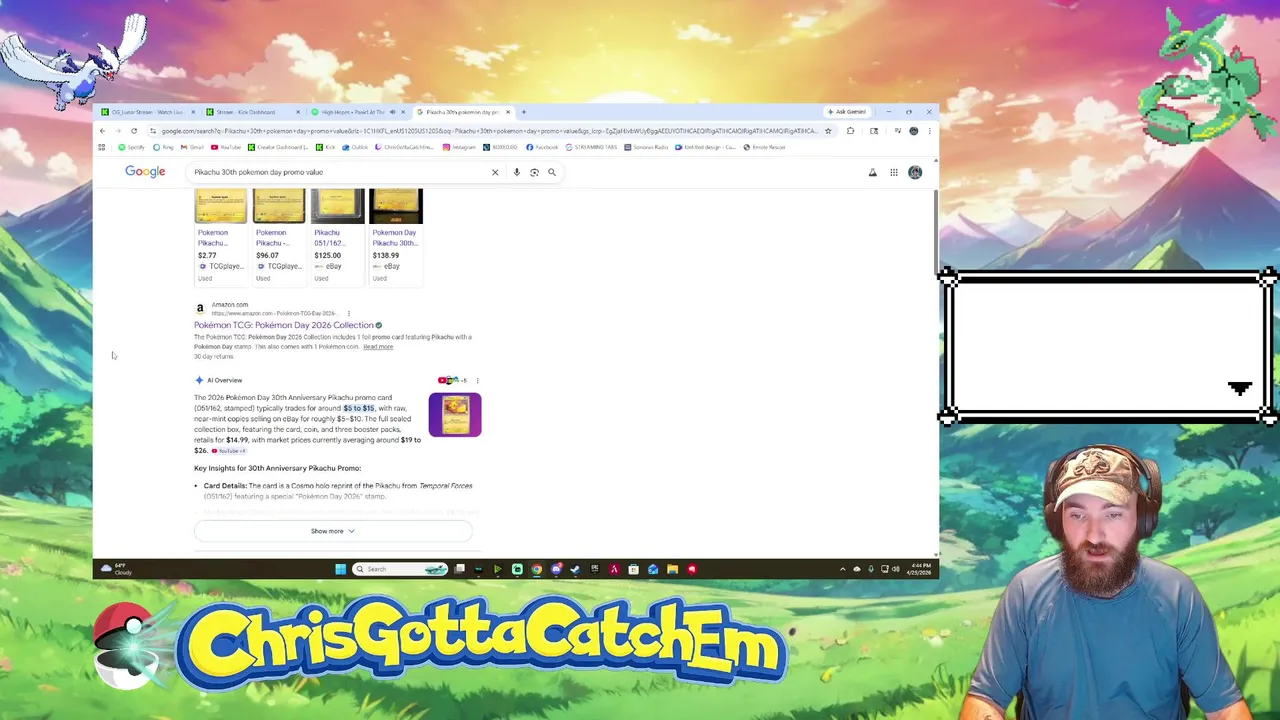Open the Chrome extensions puzzle icon
The width and height of the screenshot is (1280, 720).
tap(851, 131)
